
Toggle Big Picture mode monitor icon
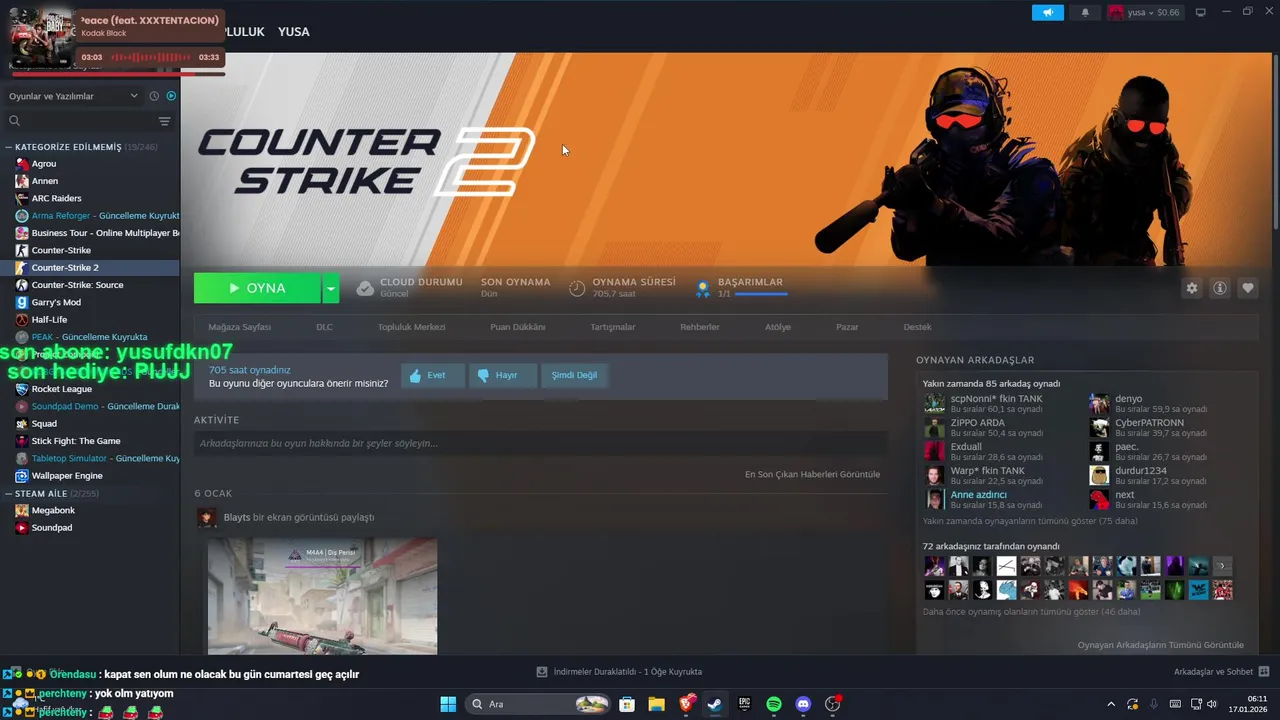point(1201,13)
